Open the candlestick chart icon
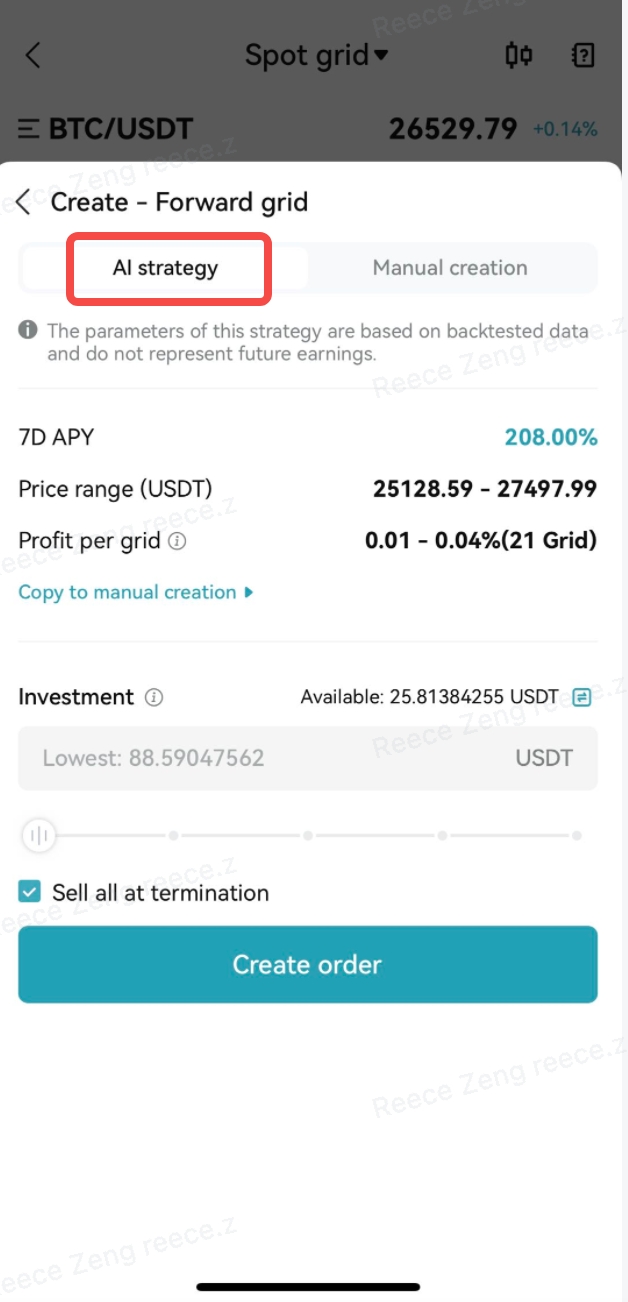The width and height of the screenshot is (628, 1302). (518, 55)
